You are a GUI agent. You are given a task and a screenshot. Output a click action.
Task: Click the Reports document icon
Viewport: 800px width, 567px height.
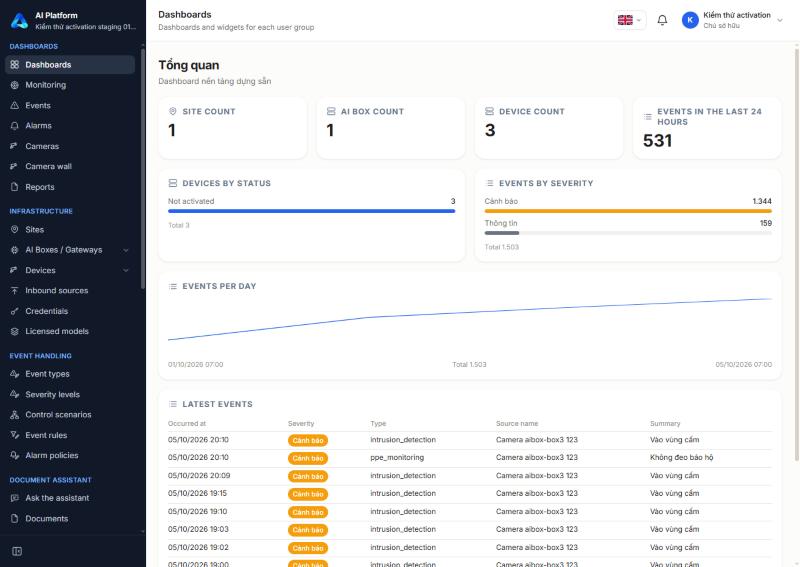tap(15, 187)
